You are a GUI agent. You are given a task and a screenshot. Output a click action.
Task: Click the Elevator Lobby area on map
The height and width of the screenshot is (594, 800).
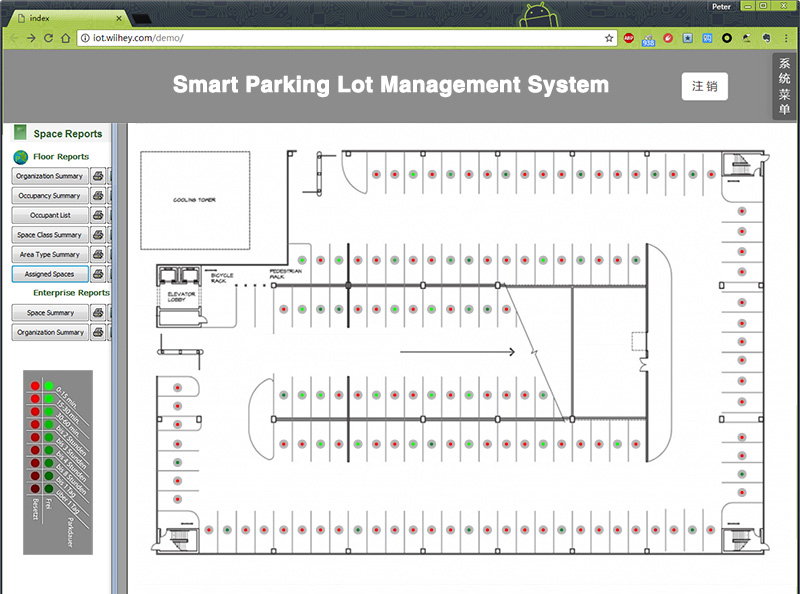pos(180,297)
